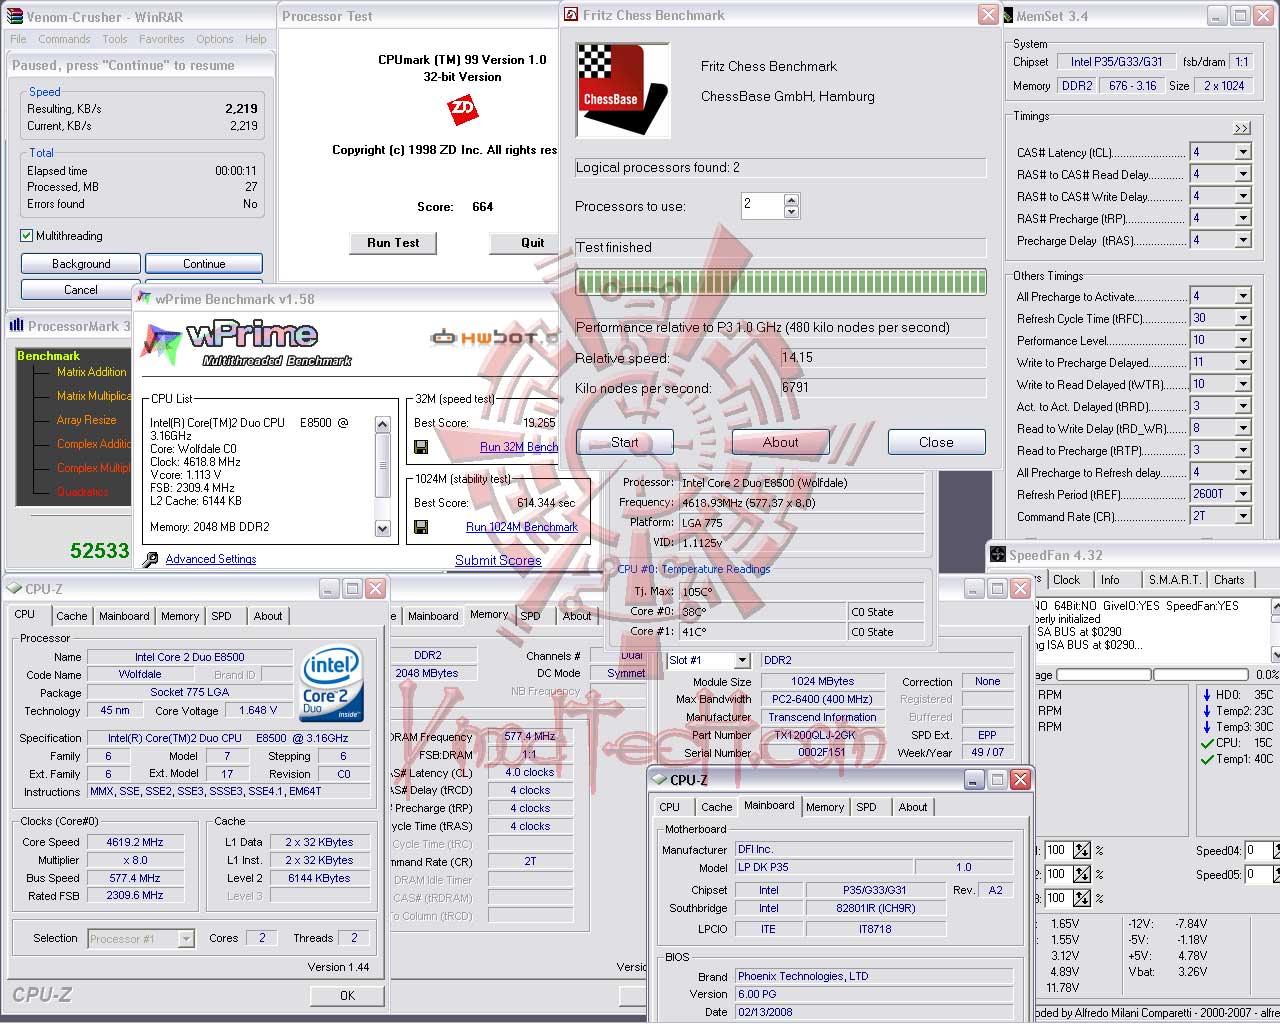This screenshot has width=1280, height=1024.
Task: Click the wPrime CPU List scroll down arrow
Action: pyautogui.click(x=382, y=528)
